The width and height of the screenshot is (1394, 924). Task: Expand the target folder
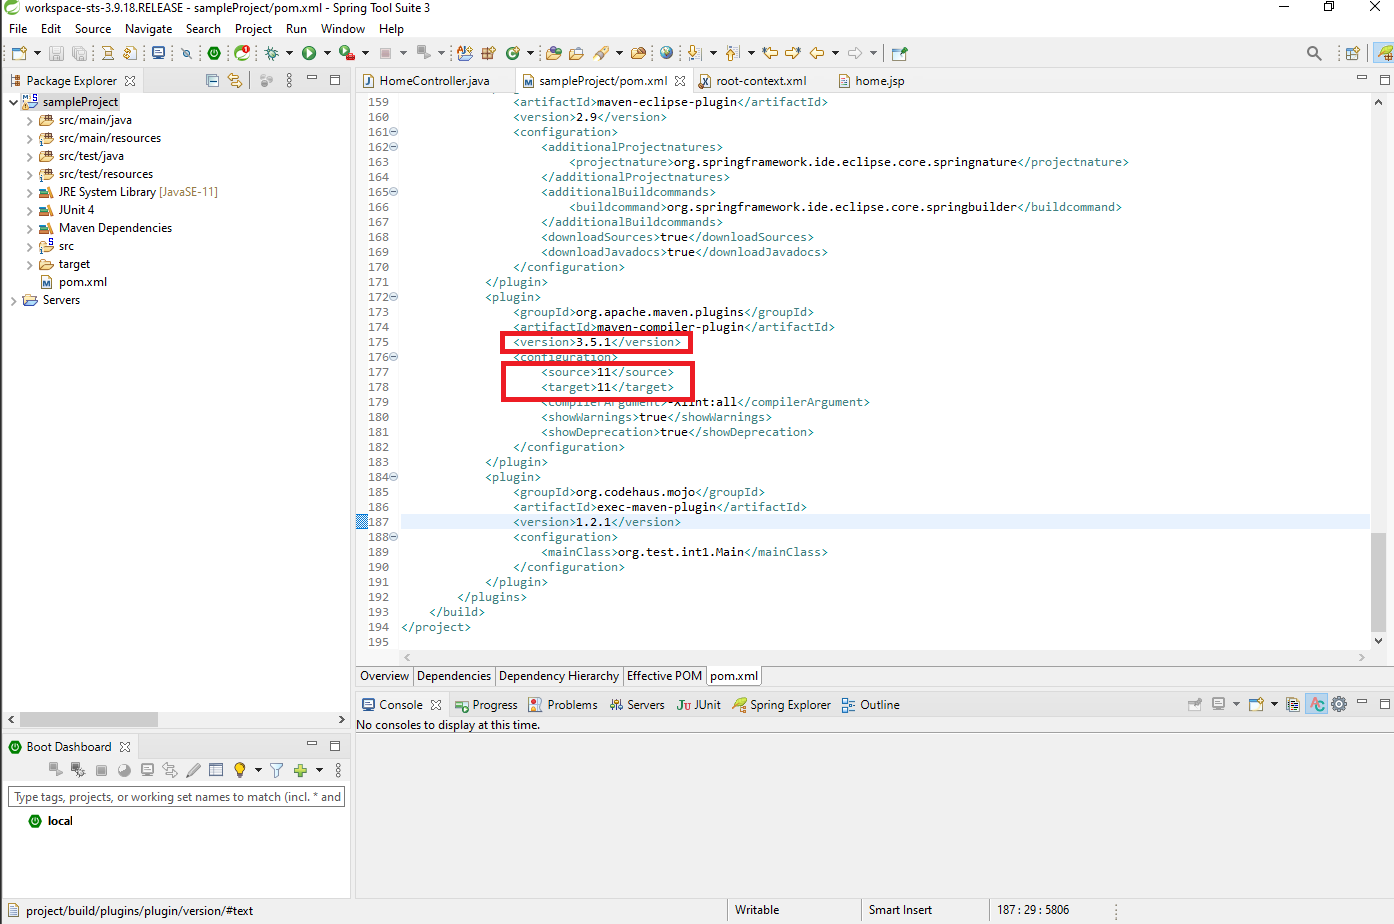29,264
